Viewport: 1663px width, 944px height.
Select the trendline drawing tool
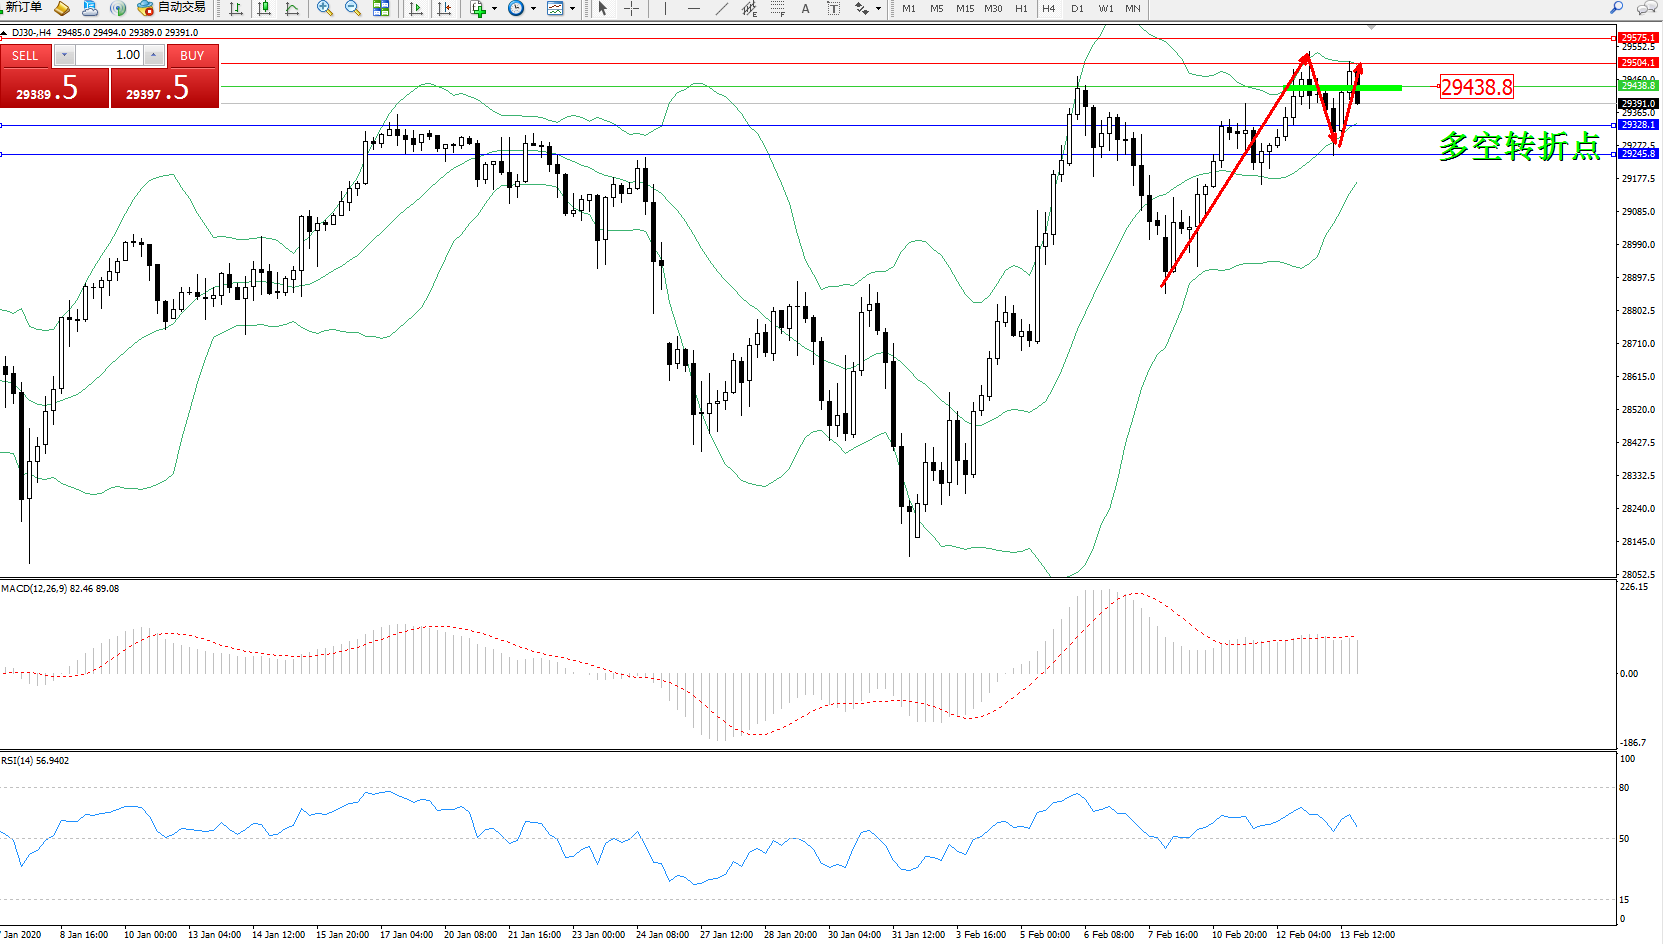coord(722,9)
